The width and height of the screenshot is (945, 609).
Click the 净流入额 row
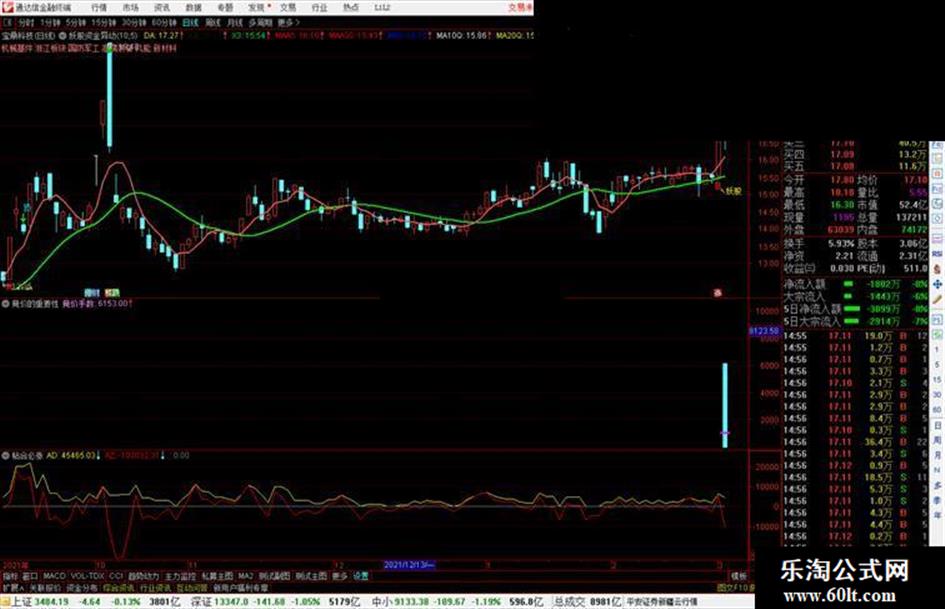(856, 284)
